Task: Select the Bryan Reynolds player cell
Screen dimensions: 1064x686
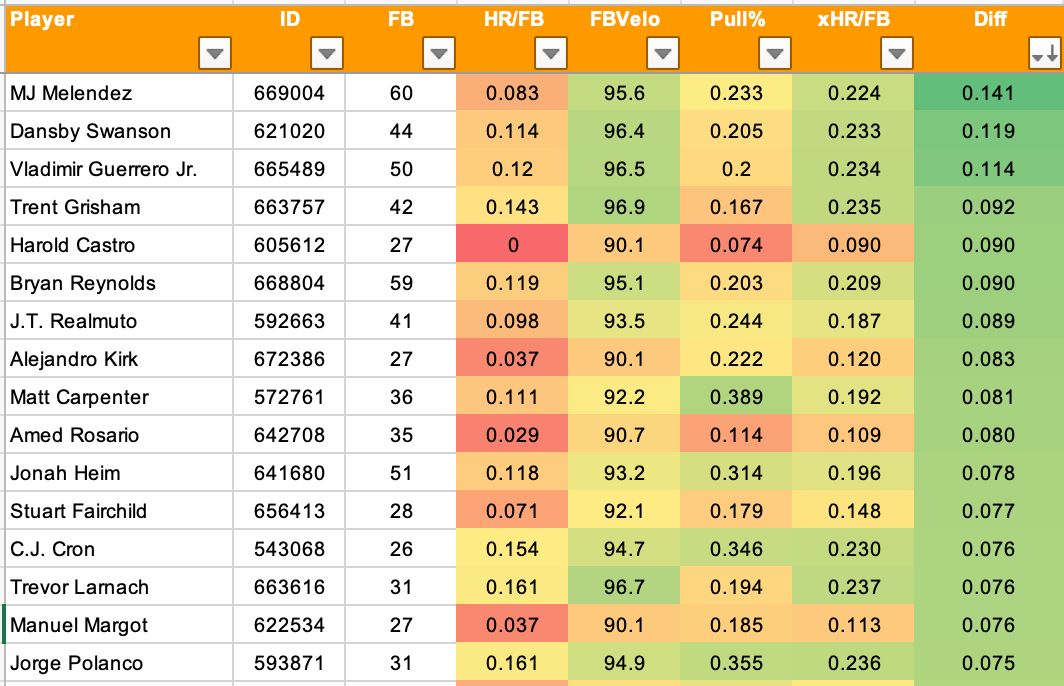Action: 119,282
